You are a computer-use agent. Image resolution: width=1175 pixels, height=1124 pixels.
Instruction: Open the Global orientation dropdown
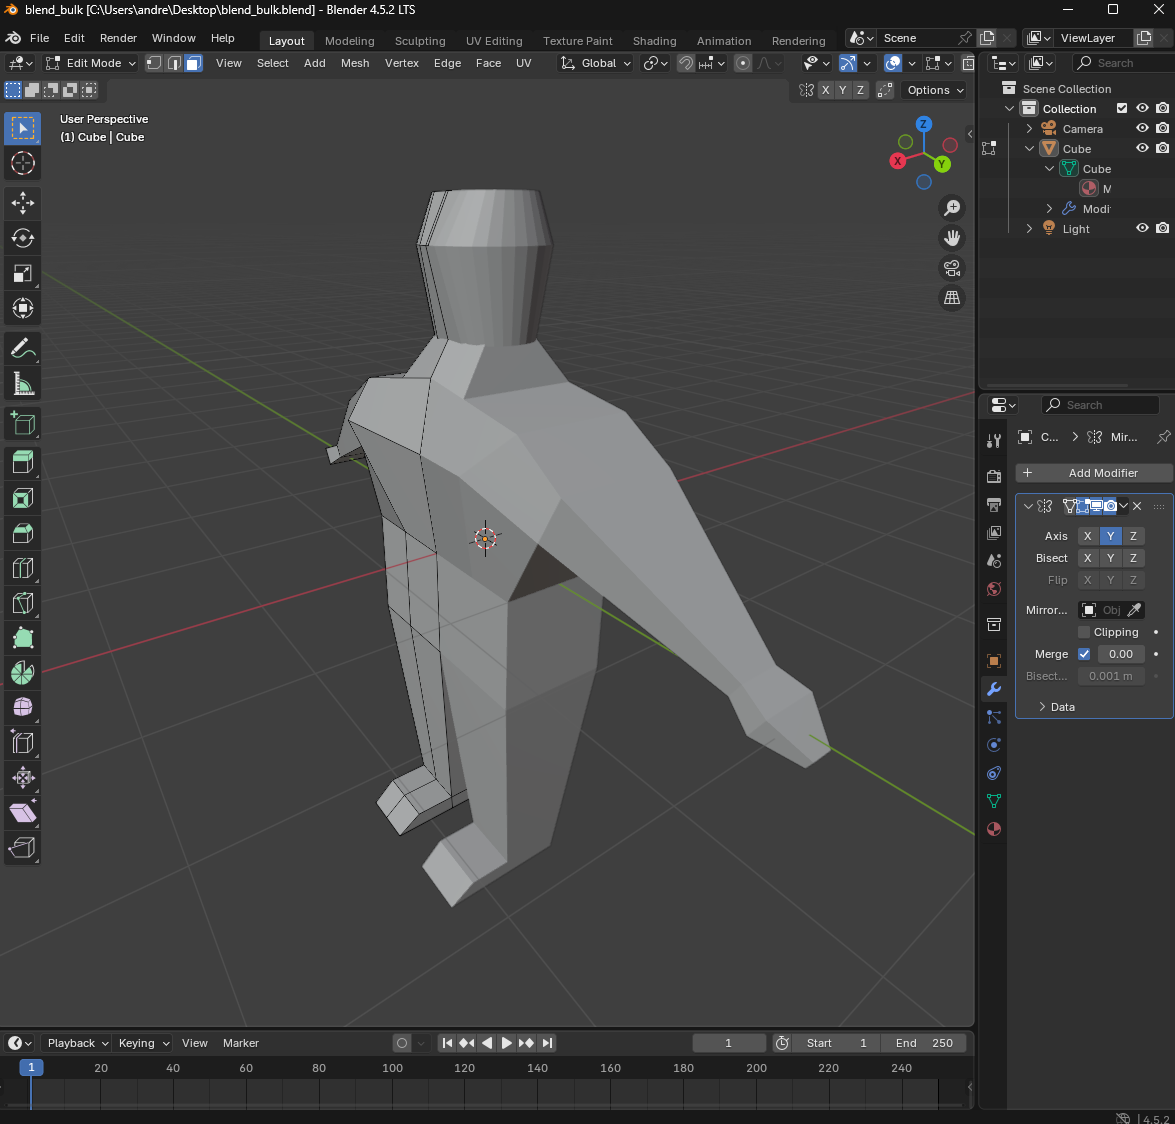coord(596,63)
